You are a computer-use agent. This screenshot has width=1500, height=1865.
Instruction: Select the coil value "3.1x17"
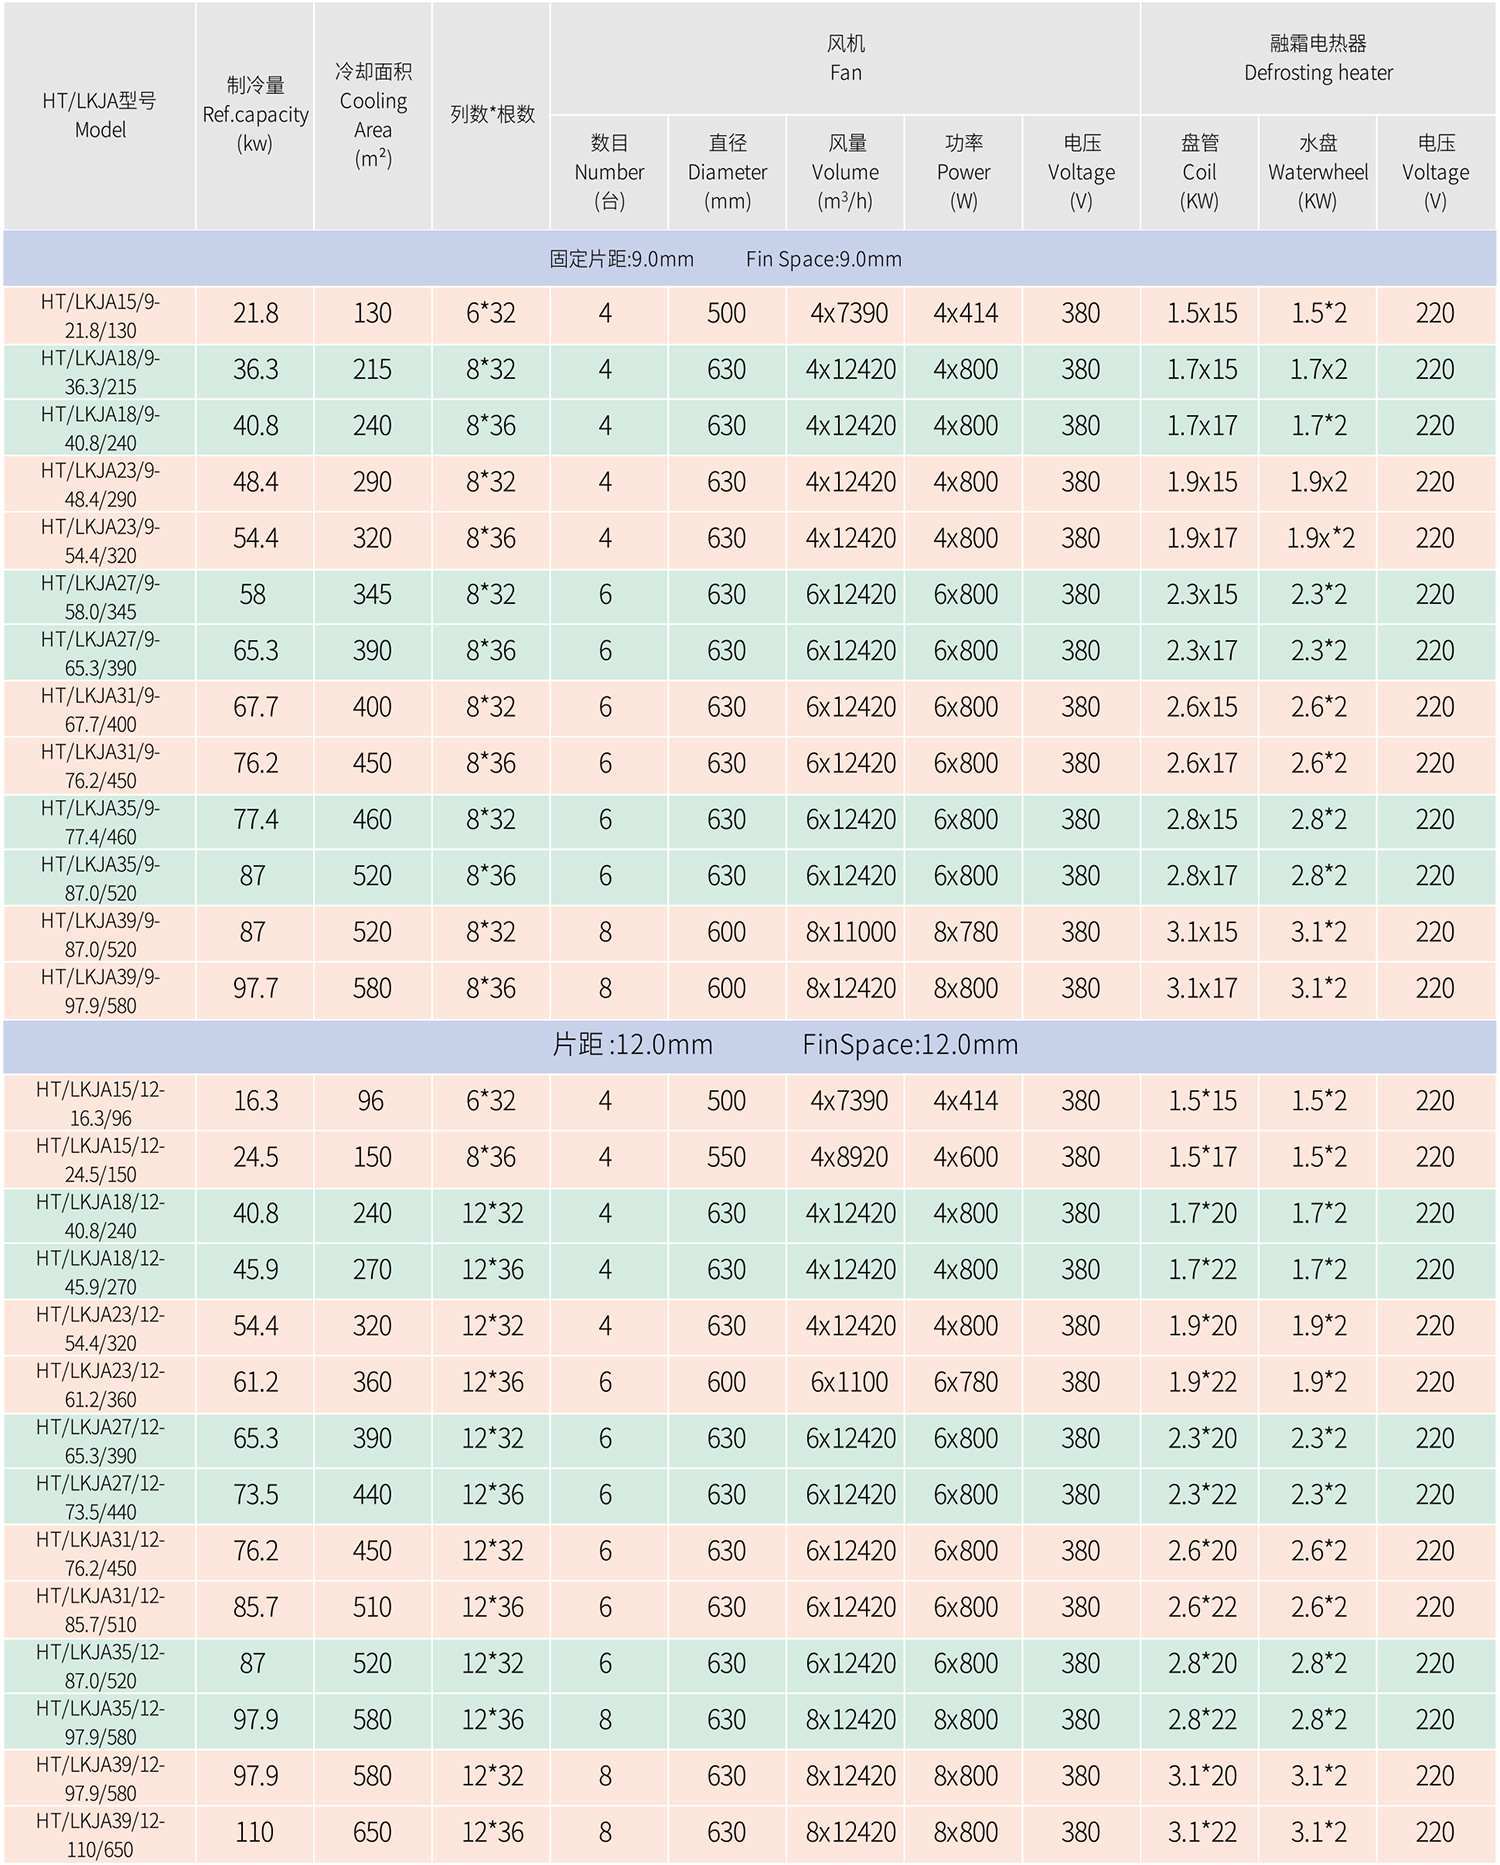[1201, 988]
